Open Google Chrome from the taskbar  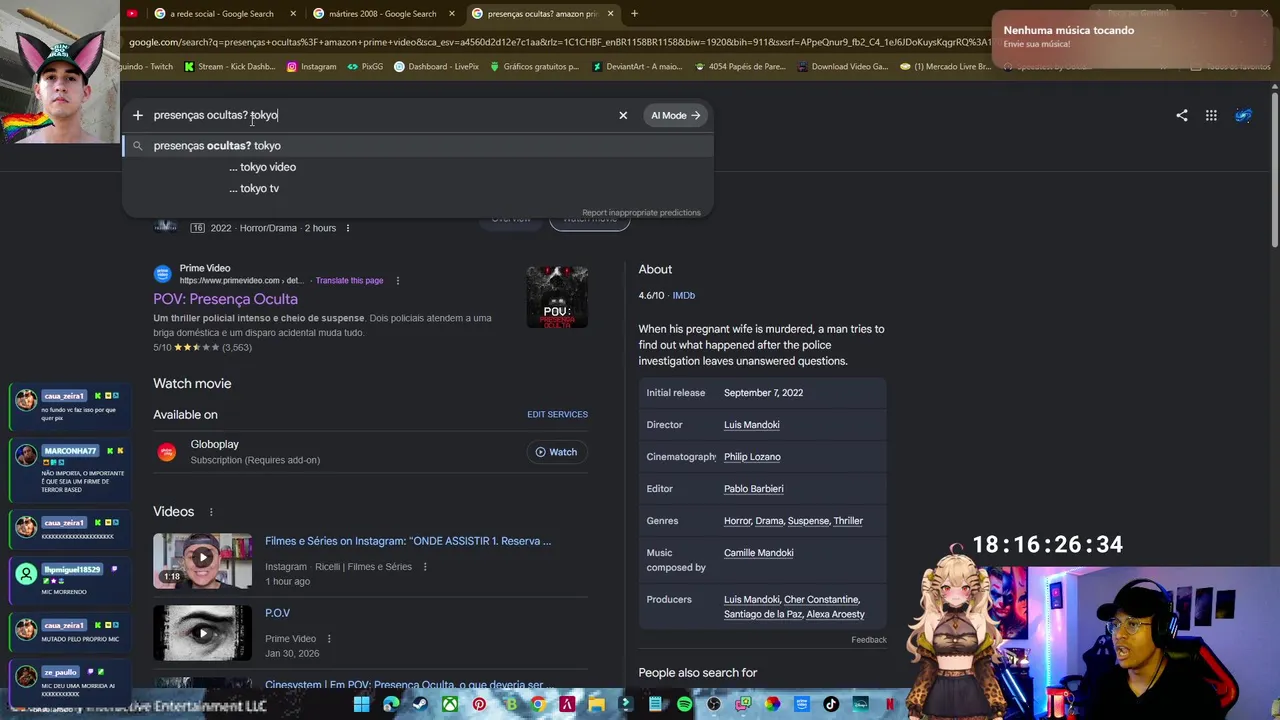[x=538, y=704]
